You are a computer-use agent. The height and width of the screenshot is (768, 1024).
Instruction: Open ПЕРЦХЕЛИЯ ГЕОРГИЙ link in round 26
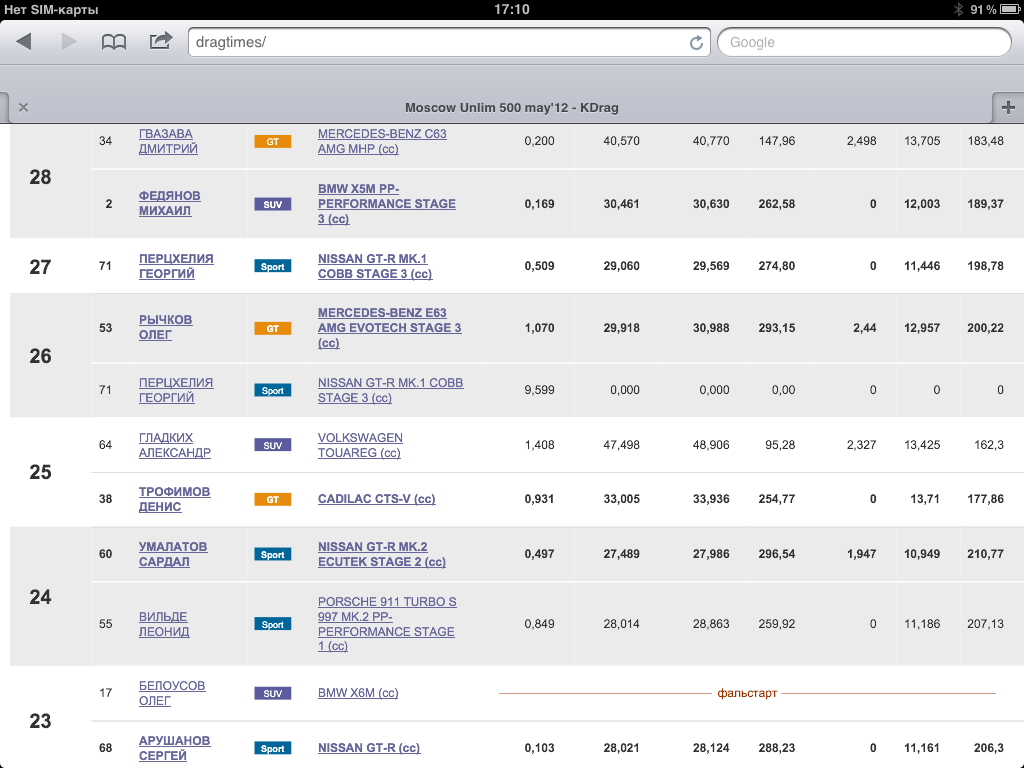click(x=176, y=390)
